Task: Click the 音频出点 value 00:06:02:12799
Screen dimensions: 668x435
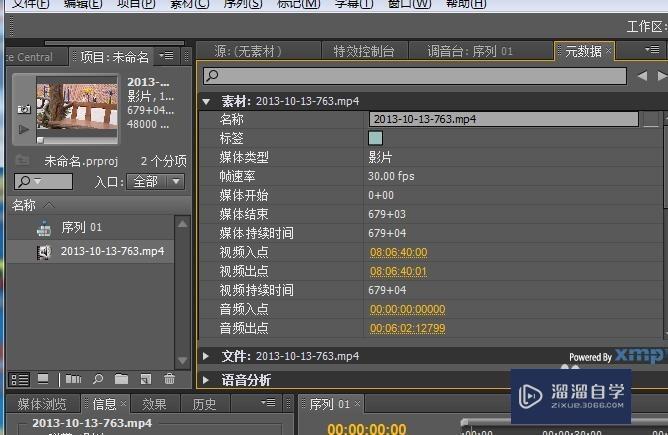Action: coord(408,328)
